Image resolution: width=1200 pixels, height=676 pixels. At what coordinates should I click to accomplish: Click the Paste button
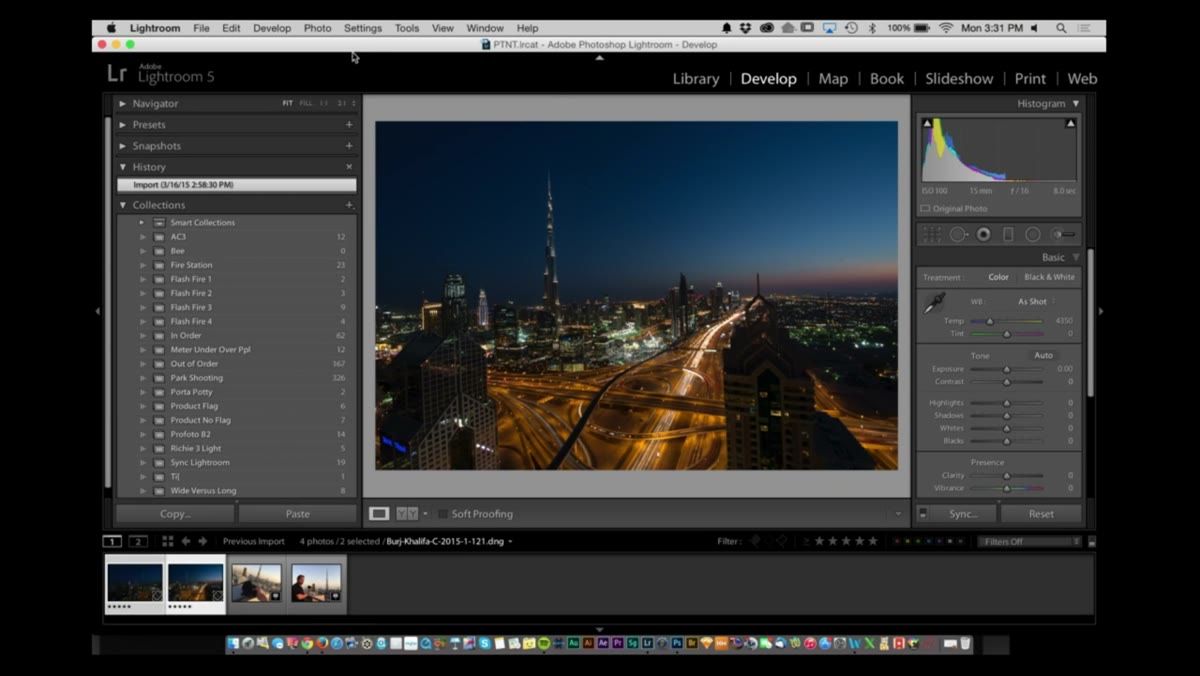[297, 513]
